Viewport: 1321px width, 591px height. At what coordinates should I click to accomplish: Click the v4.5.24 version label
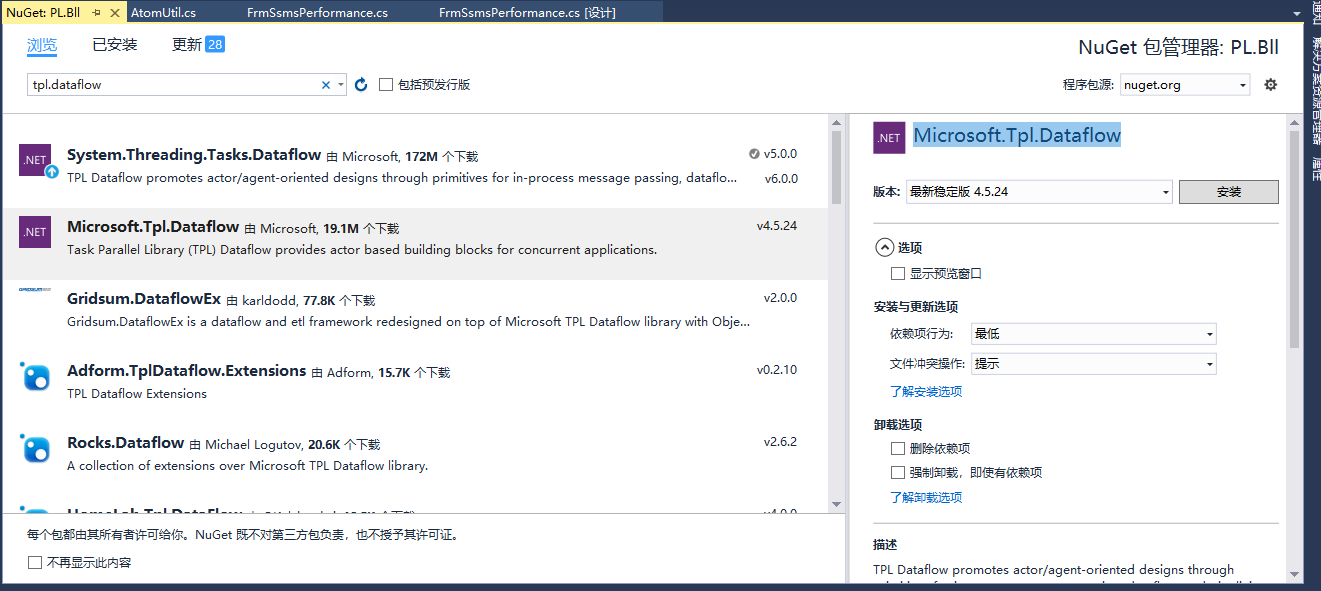tap(777, 226)
